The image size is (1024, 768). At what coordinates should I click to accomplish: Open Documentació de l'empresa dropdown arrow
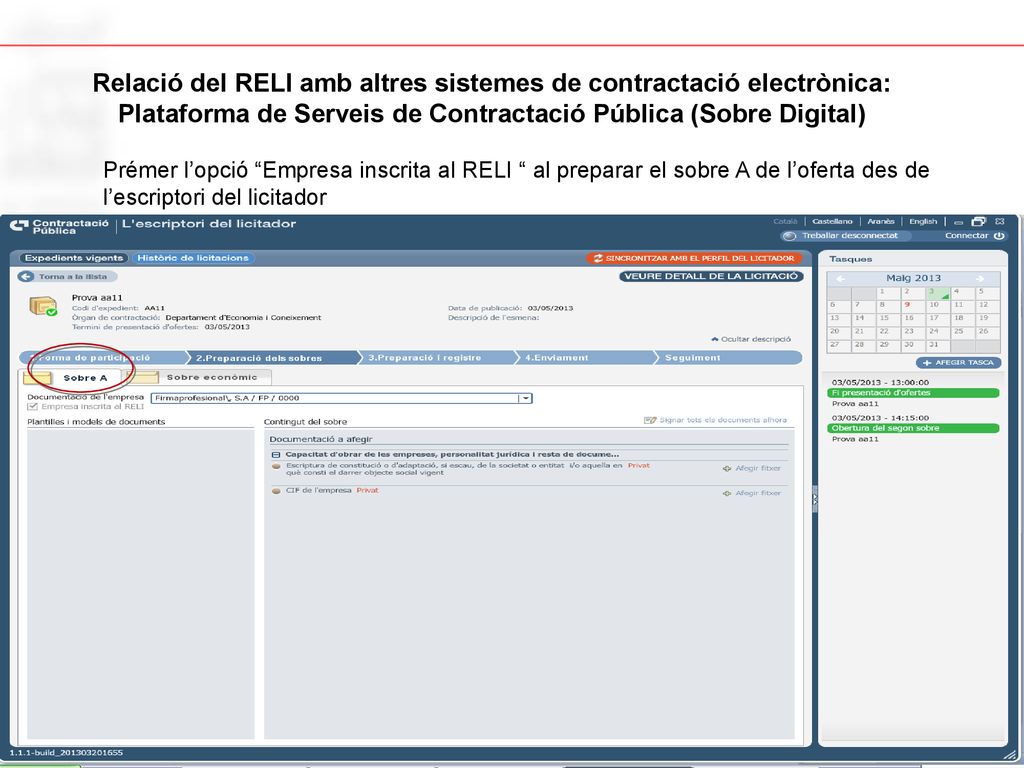525,398
